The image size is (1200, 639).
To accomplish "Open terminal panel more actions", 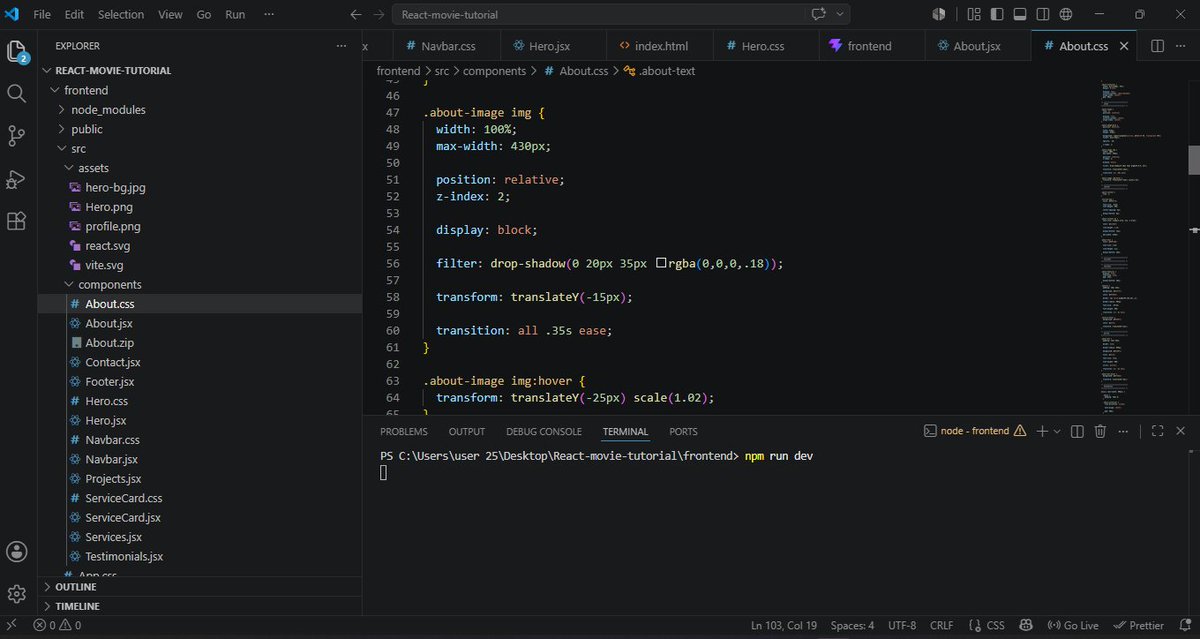I will (x=1123, y=431).
